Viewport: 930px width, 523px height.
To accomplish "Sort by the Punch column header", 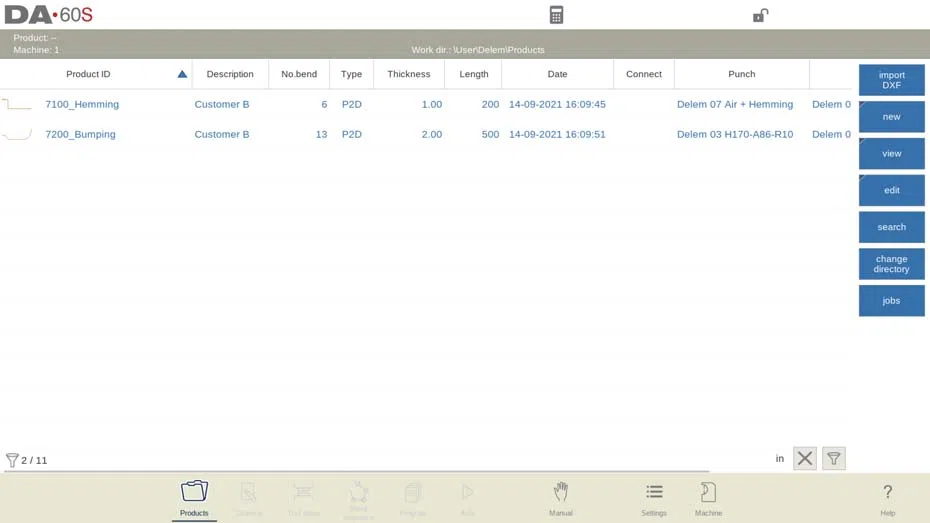I will coord(741,74).
